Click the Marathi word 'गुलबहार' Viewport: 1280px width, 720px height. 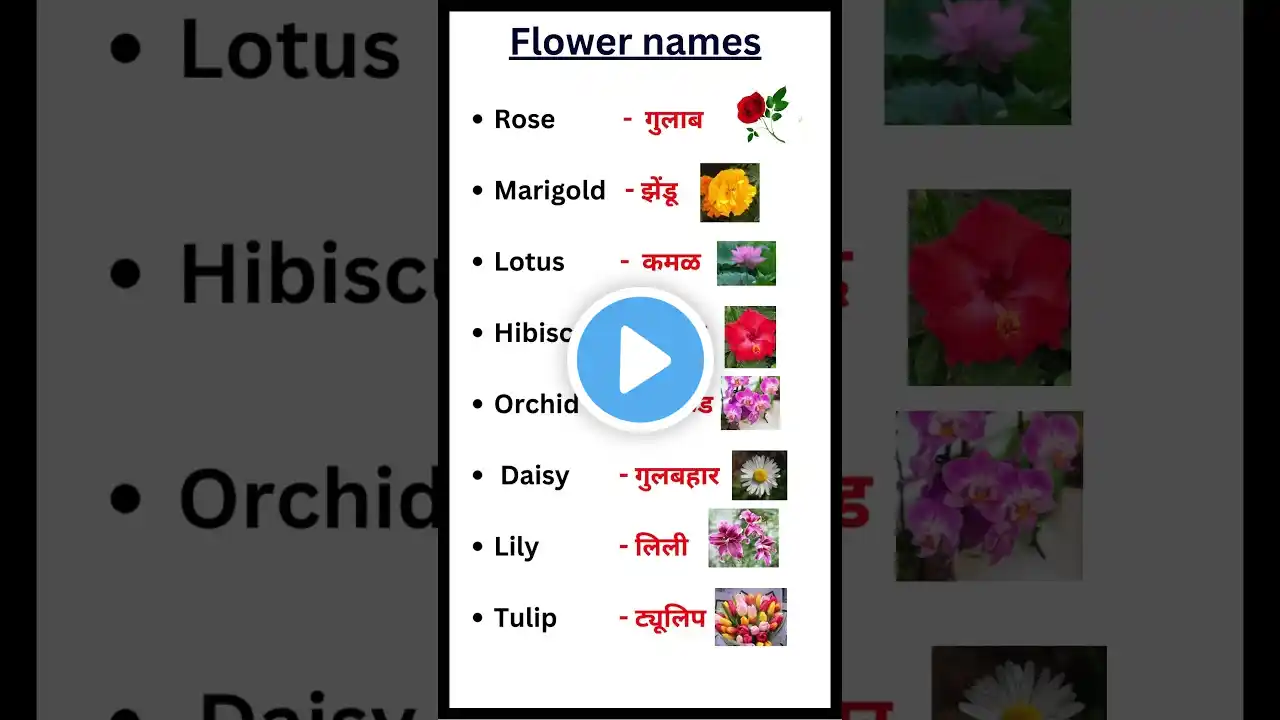pyautogui.click(x=676, y=475)
